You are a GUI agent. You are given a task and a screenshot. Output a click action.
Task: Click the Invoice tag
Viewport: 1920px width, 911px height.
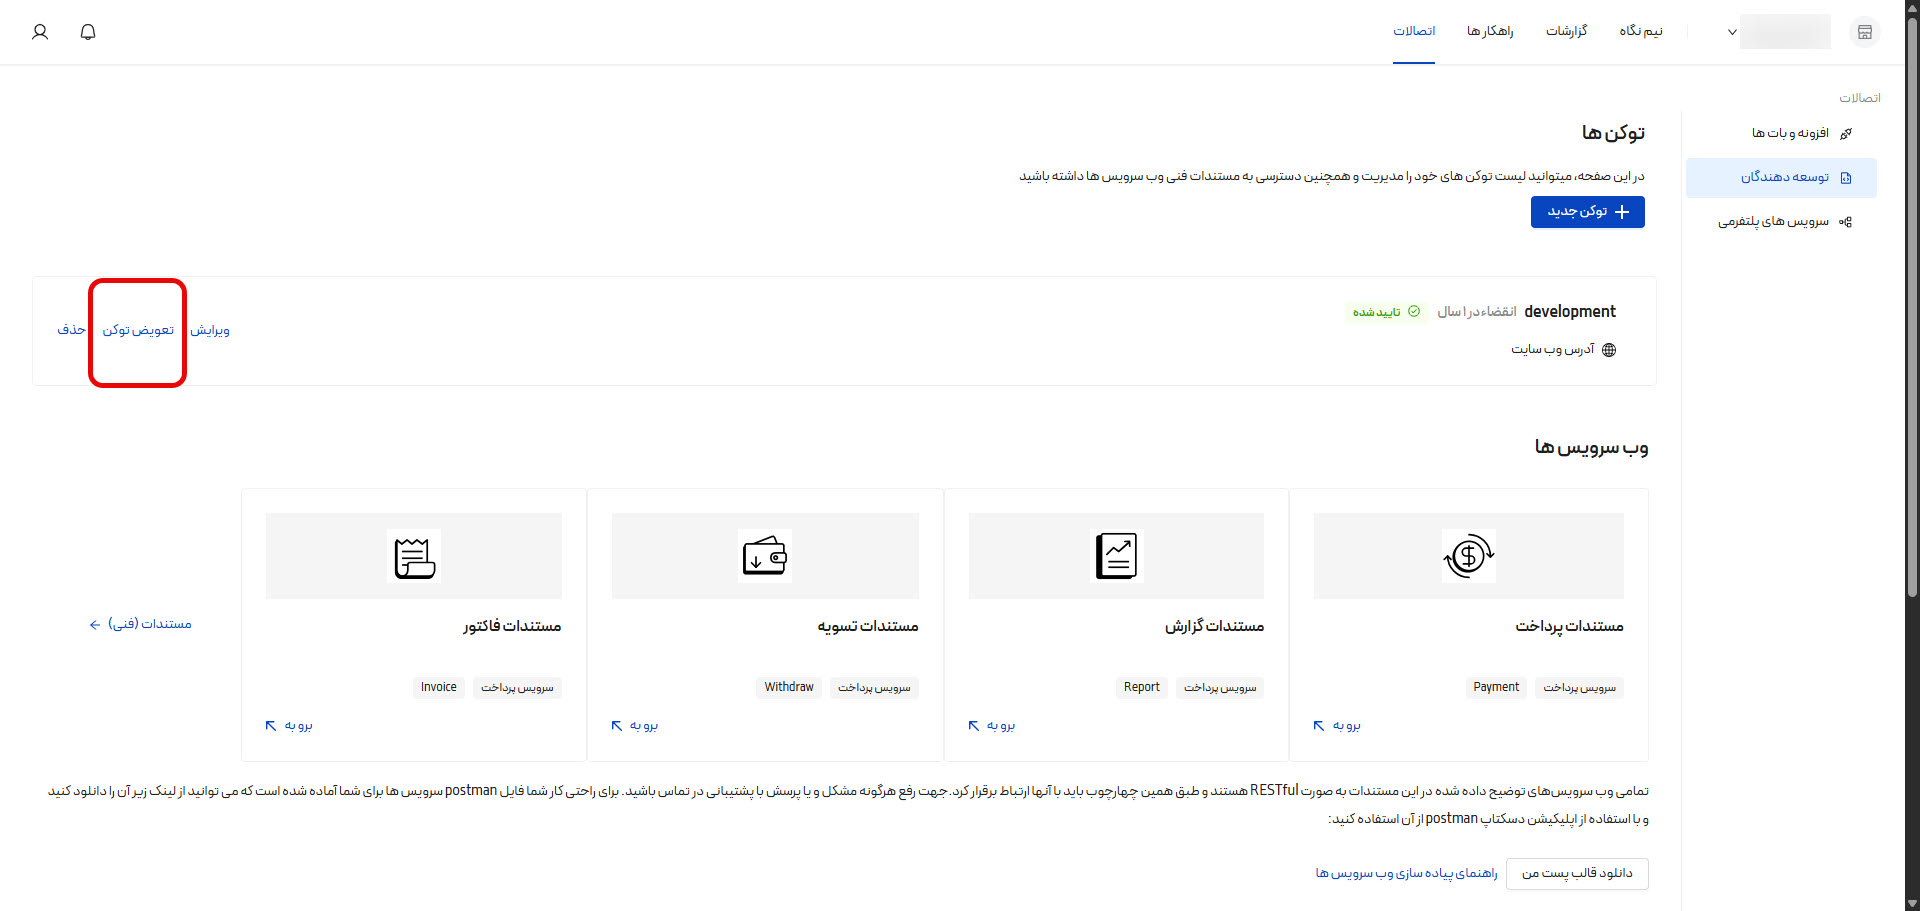438,687
